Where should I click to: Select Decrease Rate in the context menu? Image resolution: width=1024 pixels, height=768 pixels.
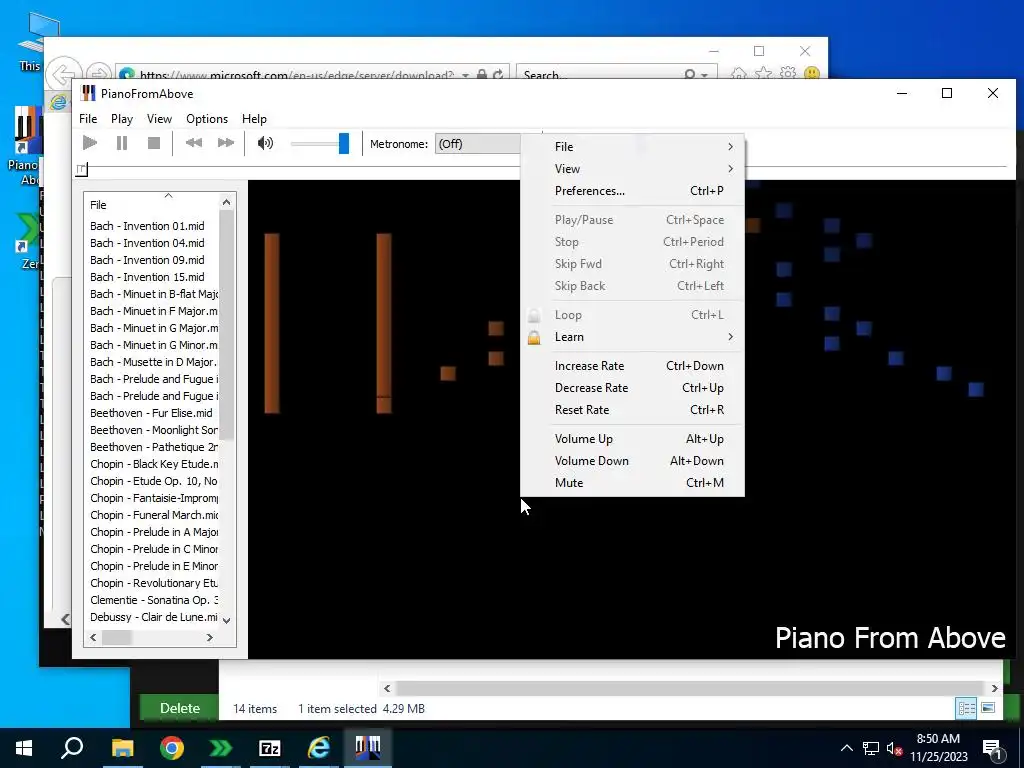(632, 388)
